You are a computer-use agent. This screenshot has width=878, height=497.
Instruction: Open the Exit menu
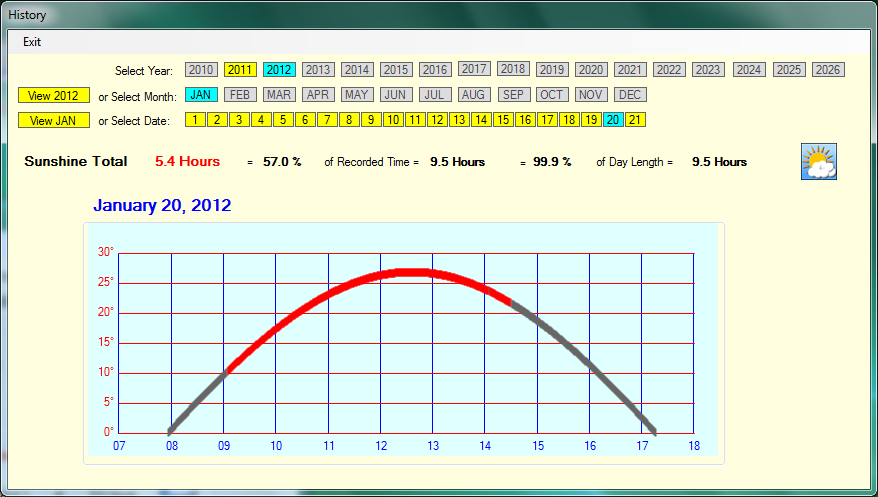32,42
